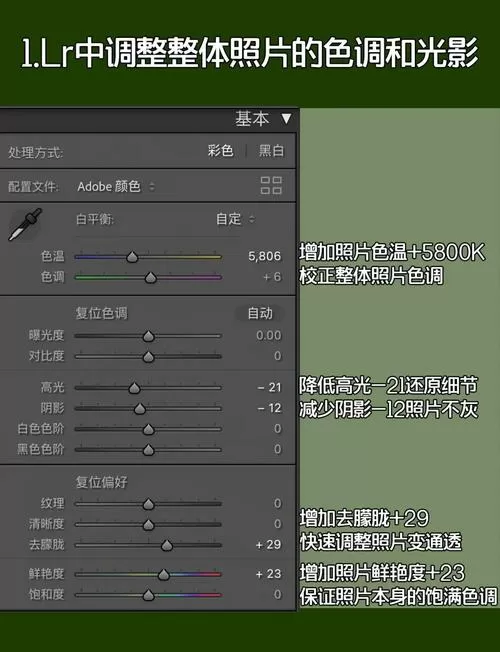Click the 白色色阶 slider handle

click(x=149, y=429)
